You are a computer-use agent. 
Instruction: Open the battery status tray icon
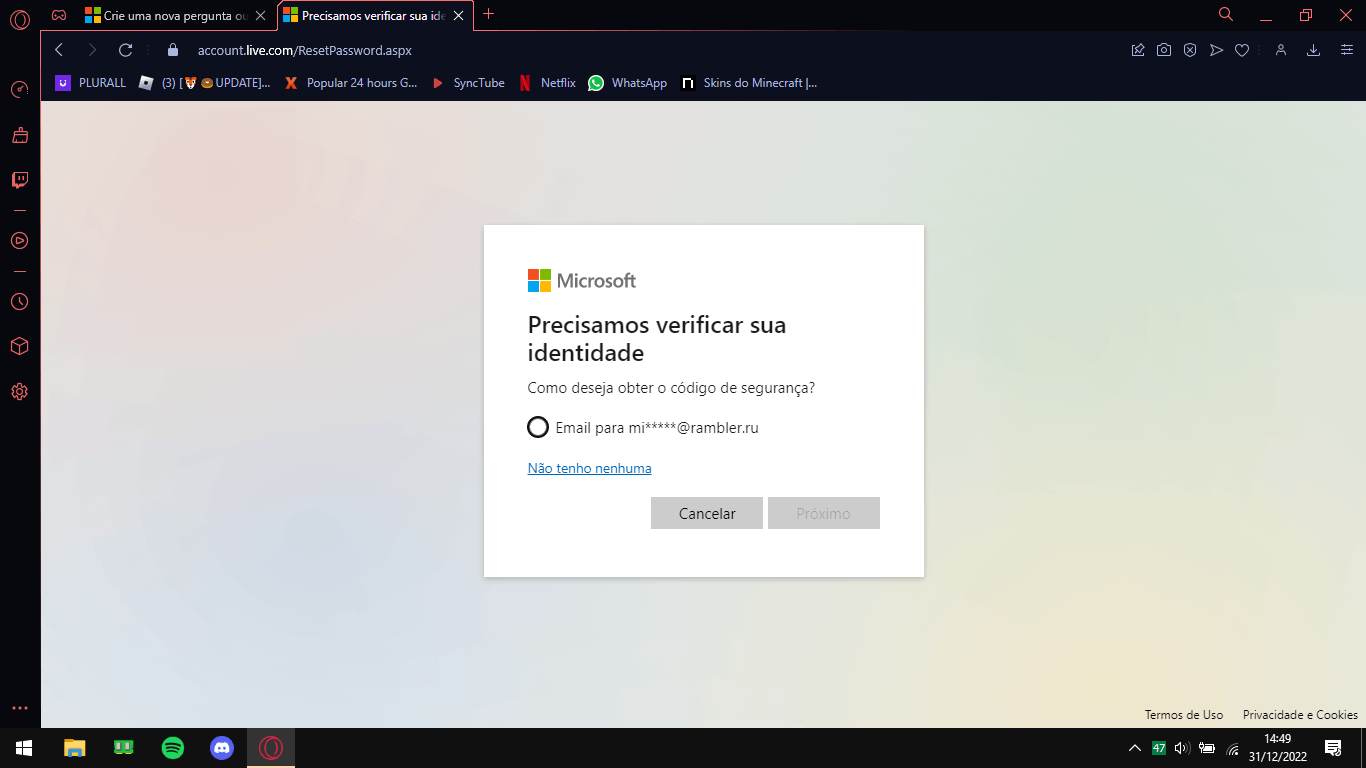tap(1207, 748)
